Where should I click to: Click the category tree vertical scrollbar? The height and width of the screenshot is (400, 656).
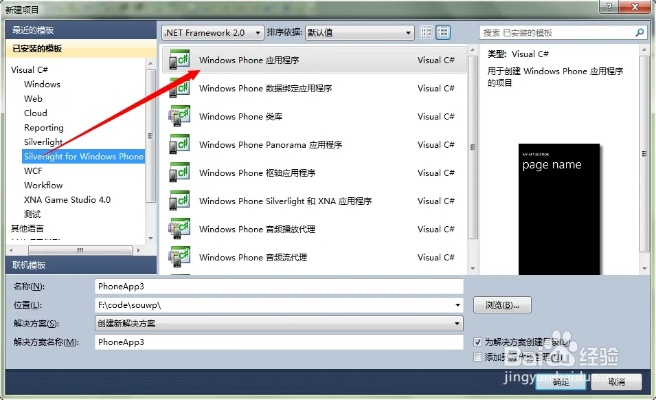pyautogui.click(x=150, y=136)
